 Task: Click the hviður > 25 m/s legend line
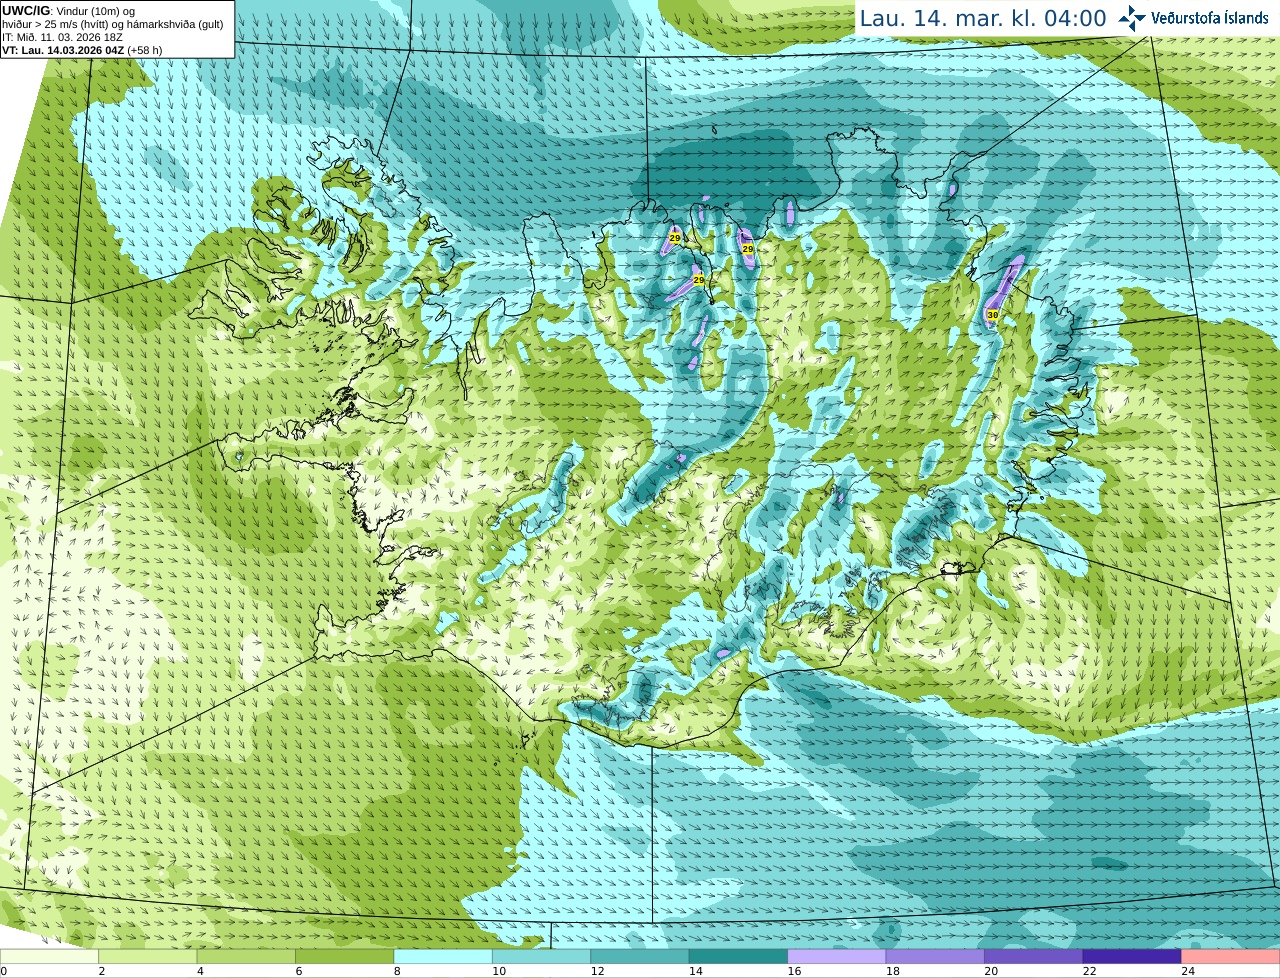click(113, 24)
